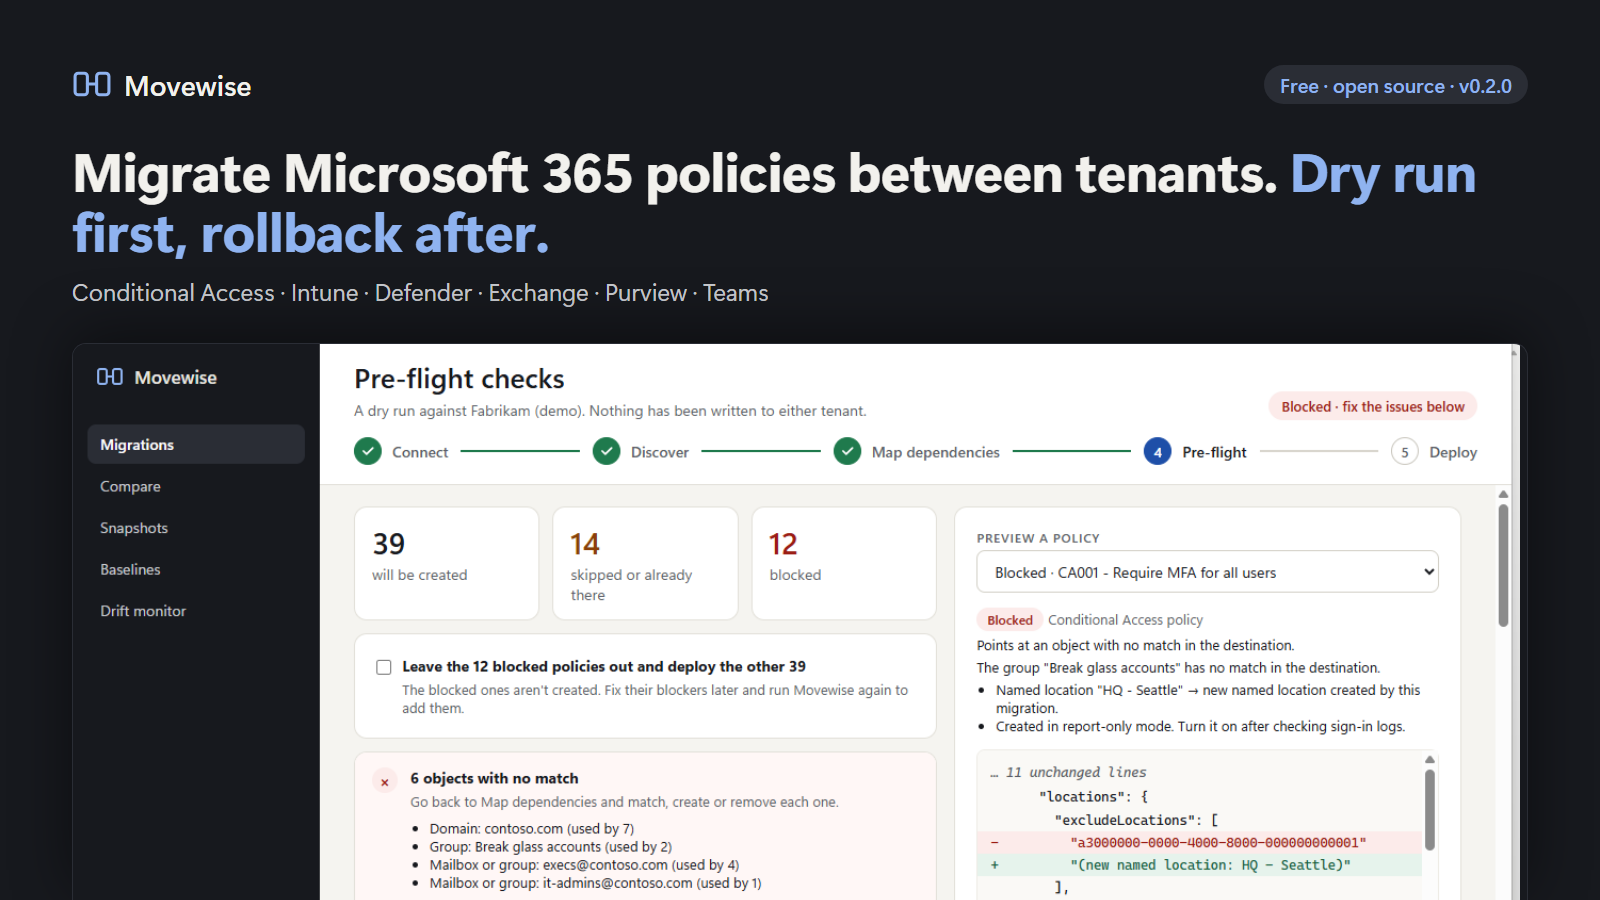Click the Map dependencies step checkmark

848,452
